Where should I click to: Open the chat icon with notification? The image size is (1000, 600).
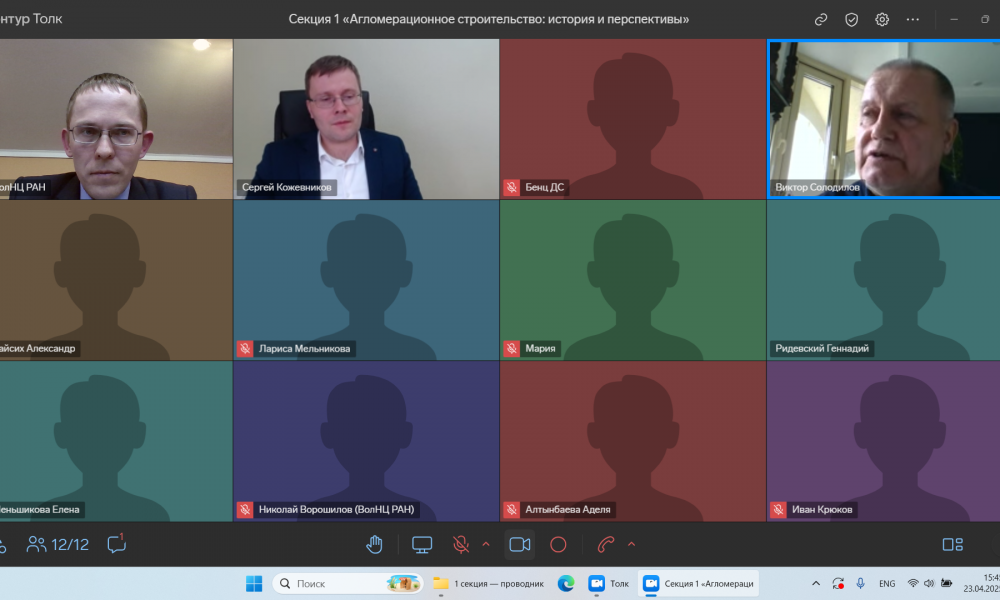pyautogui.click(x=117, y=544)
